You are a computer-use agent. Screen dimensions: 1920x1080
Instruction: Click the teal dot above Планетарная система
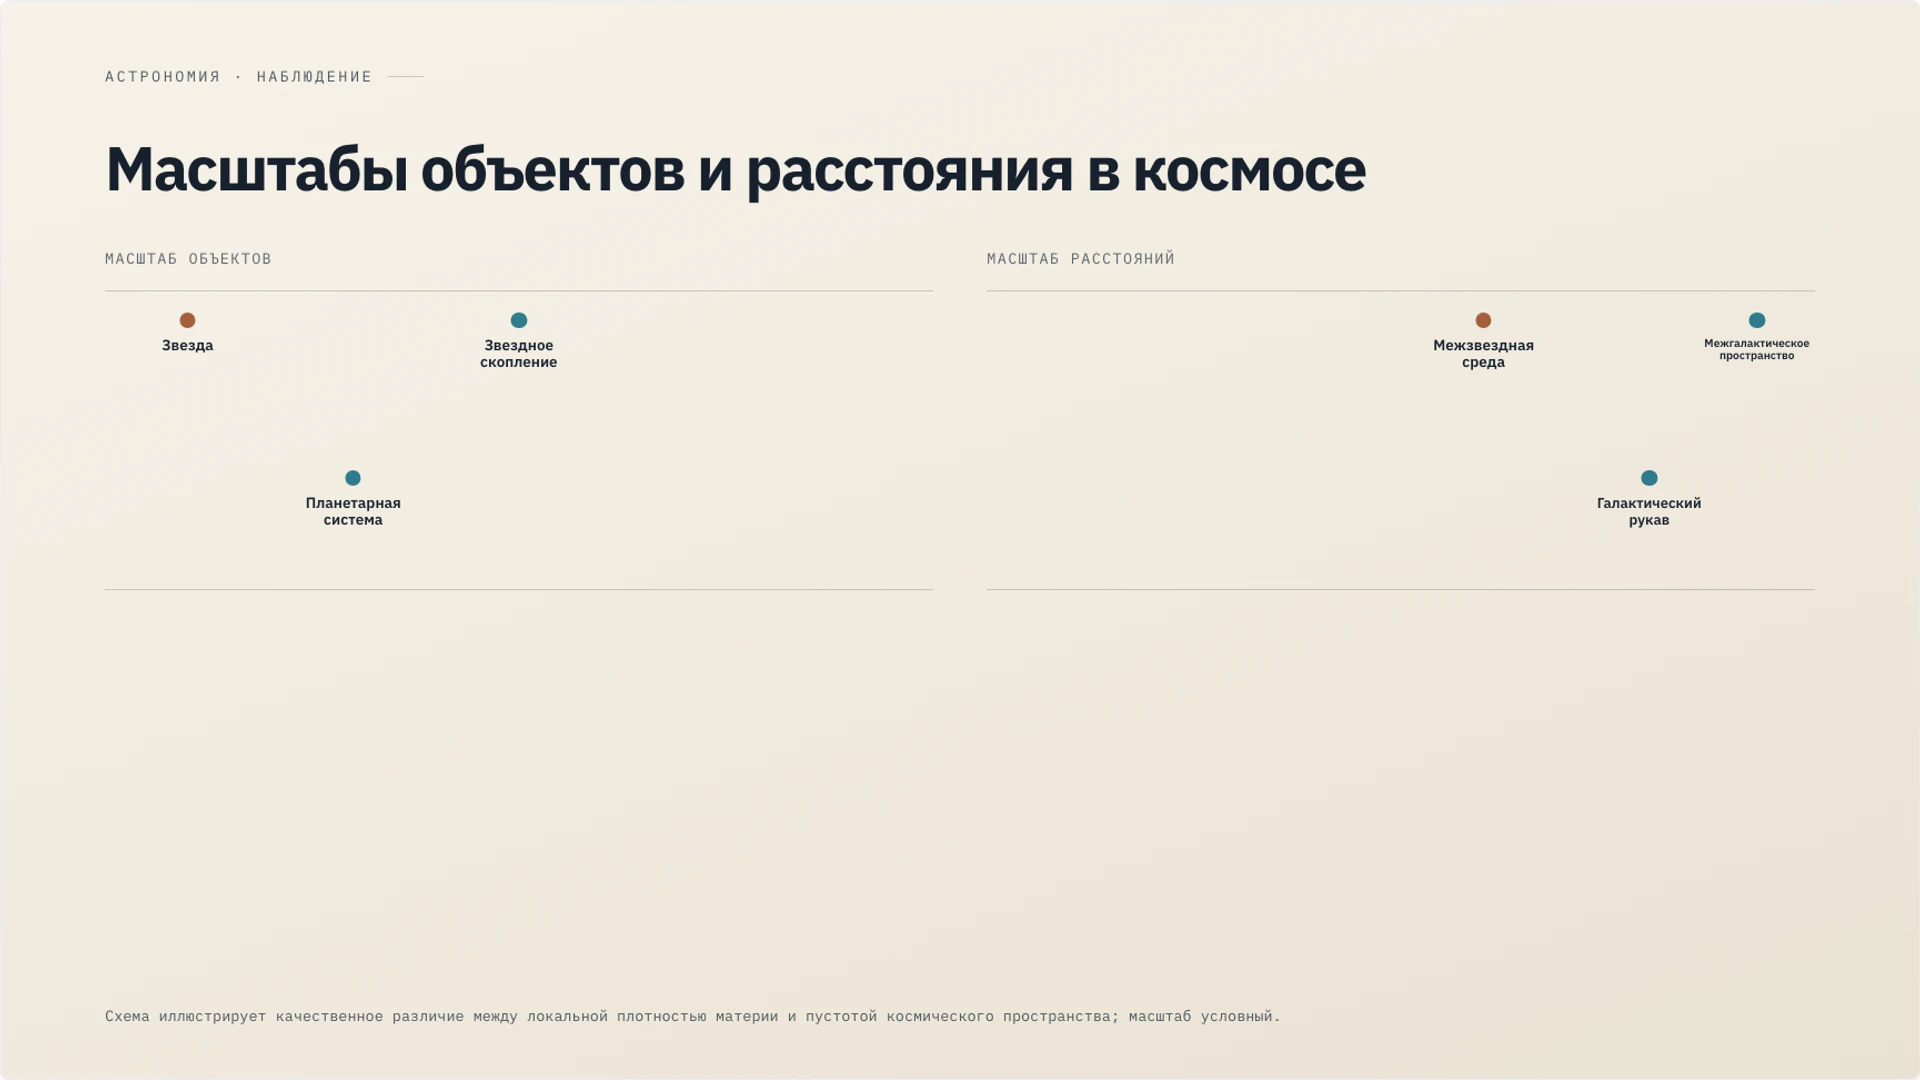click(x=353, y=478)
